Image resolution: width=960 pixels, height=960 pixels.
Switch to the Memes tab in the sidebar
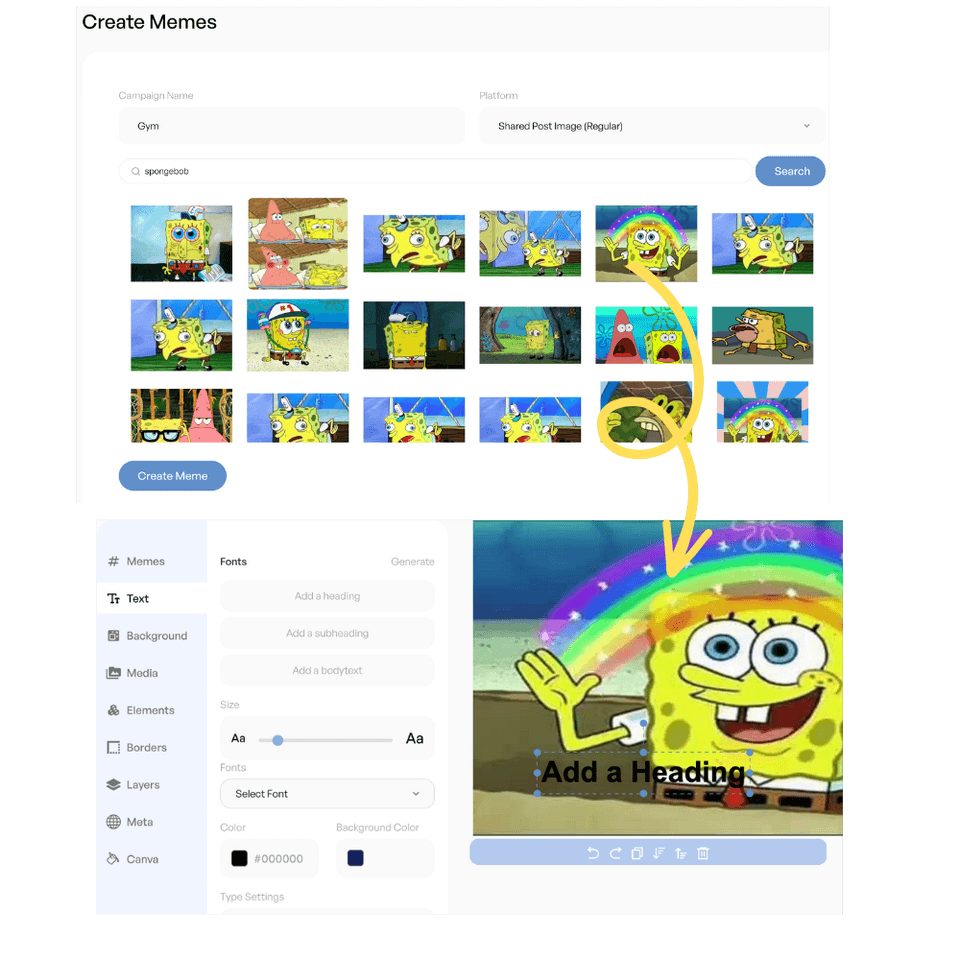(136, 561)
